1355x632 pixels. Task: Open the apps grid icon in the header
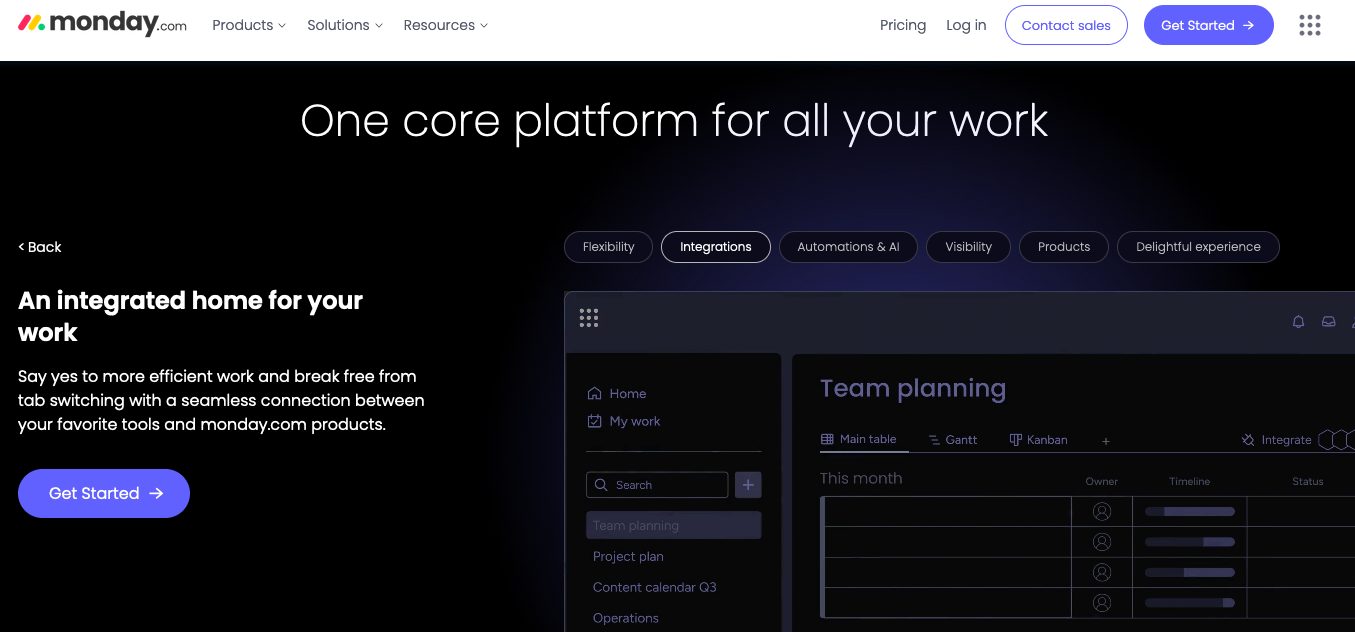click(1309, 25)
